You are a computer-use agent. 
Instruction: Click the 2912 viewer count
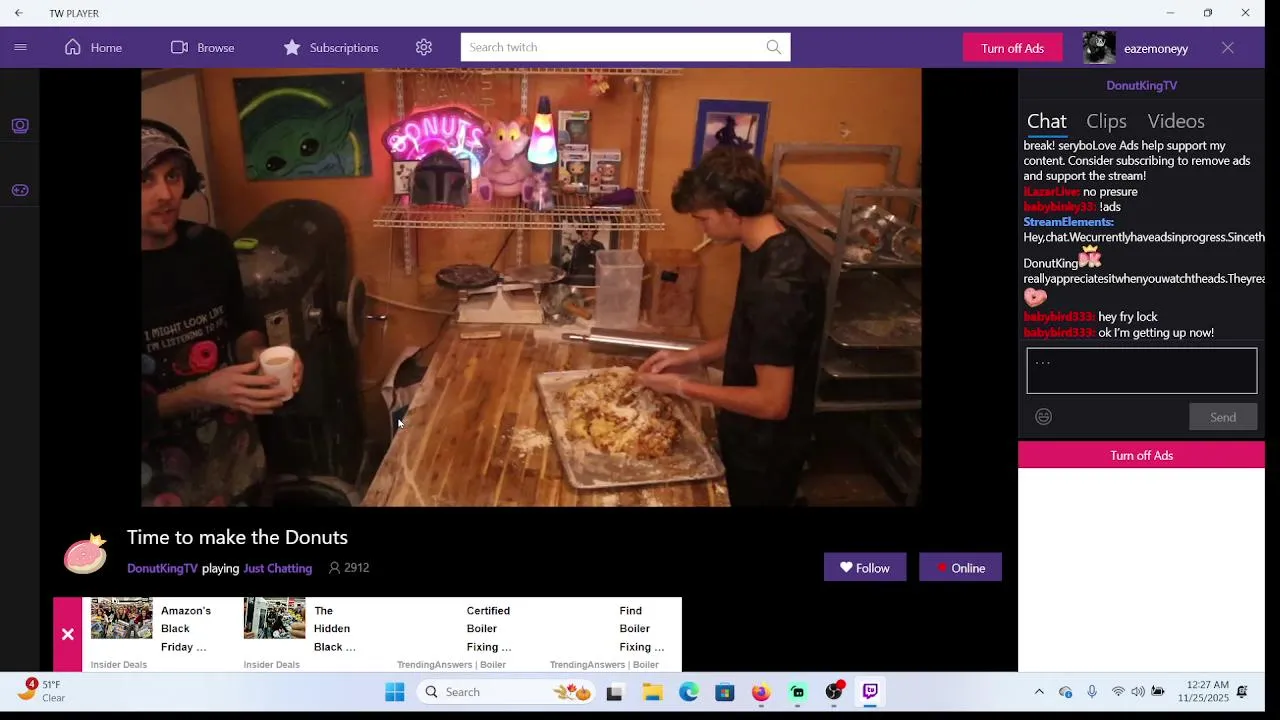(x=349, y=568)
